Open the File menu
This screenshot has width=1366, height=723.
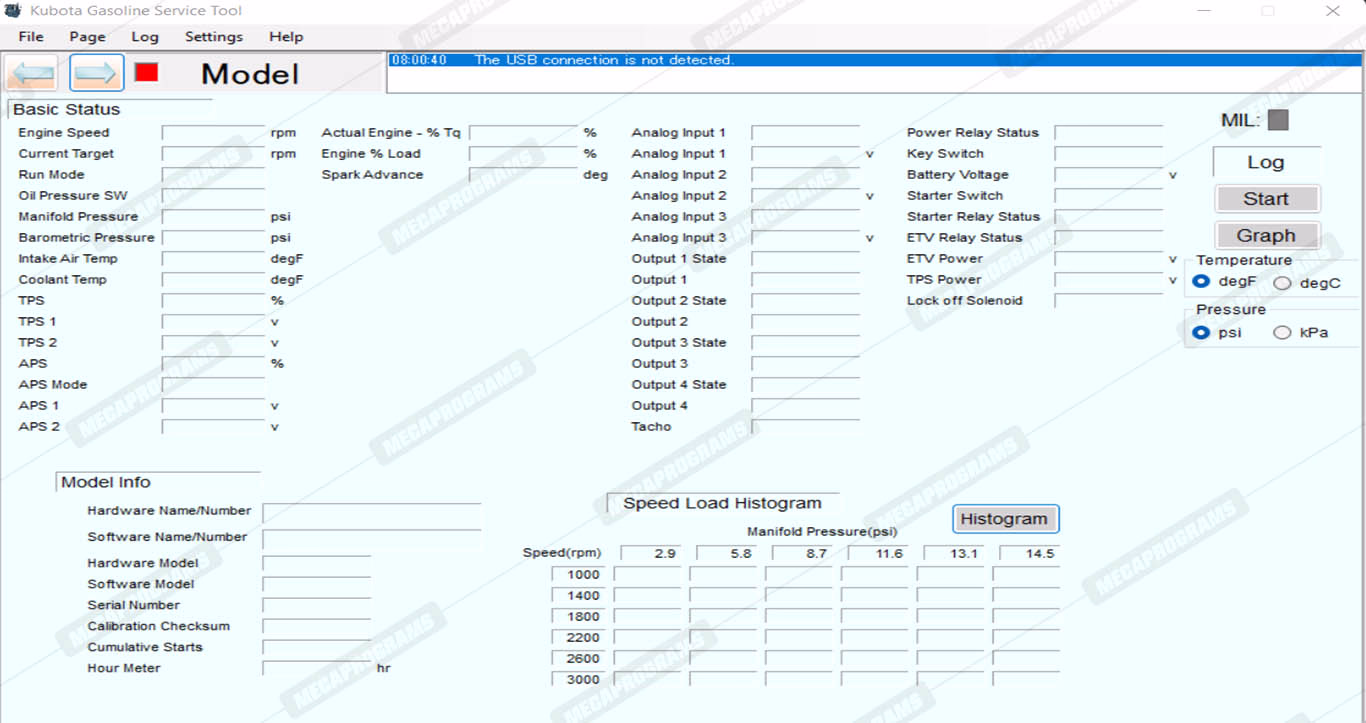coord(31,37)
